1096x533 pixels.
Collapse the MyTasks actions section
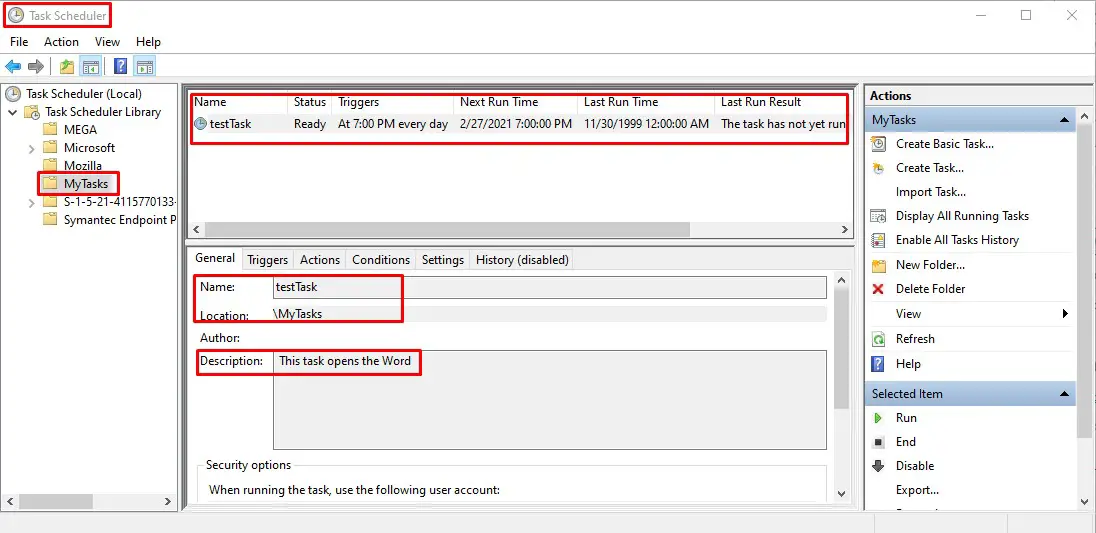pyautogui.click(x=1065, y=120)
